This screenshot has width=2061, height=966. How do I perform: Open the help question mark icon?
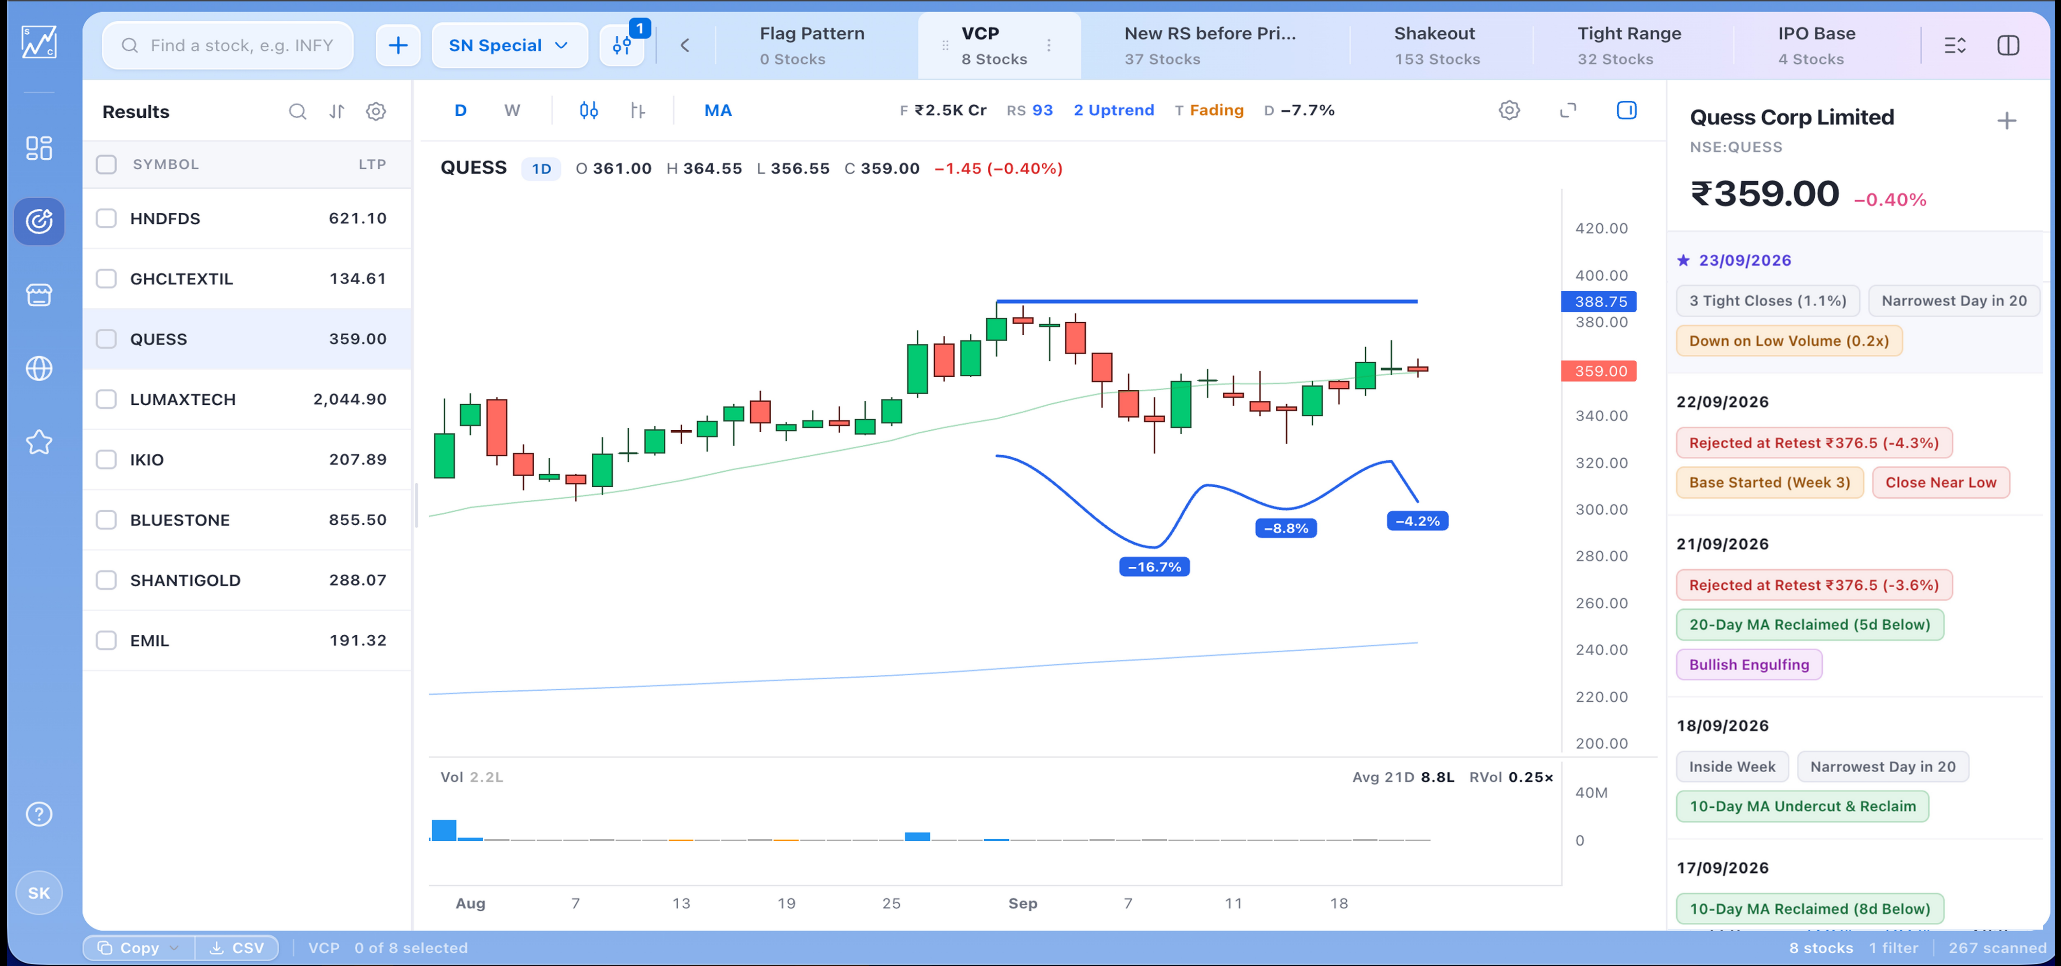39,814
